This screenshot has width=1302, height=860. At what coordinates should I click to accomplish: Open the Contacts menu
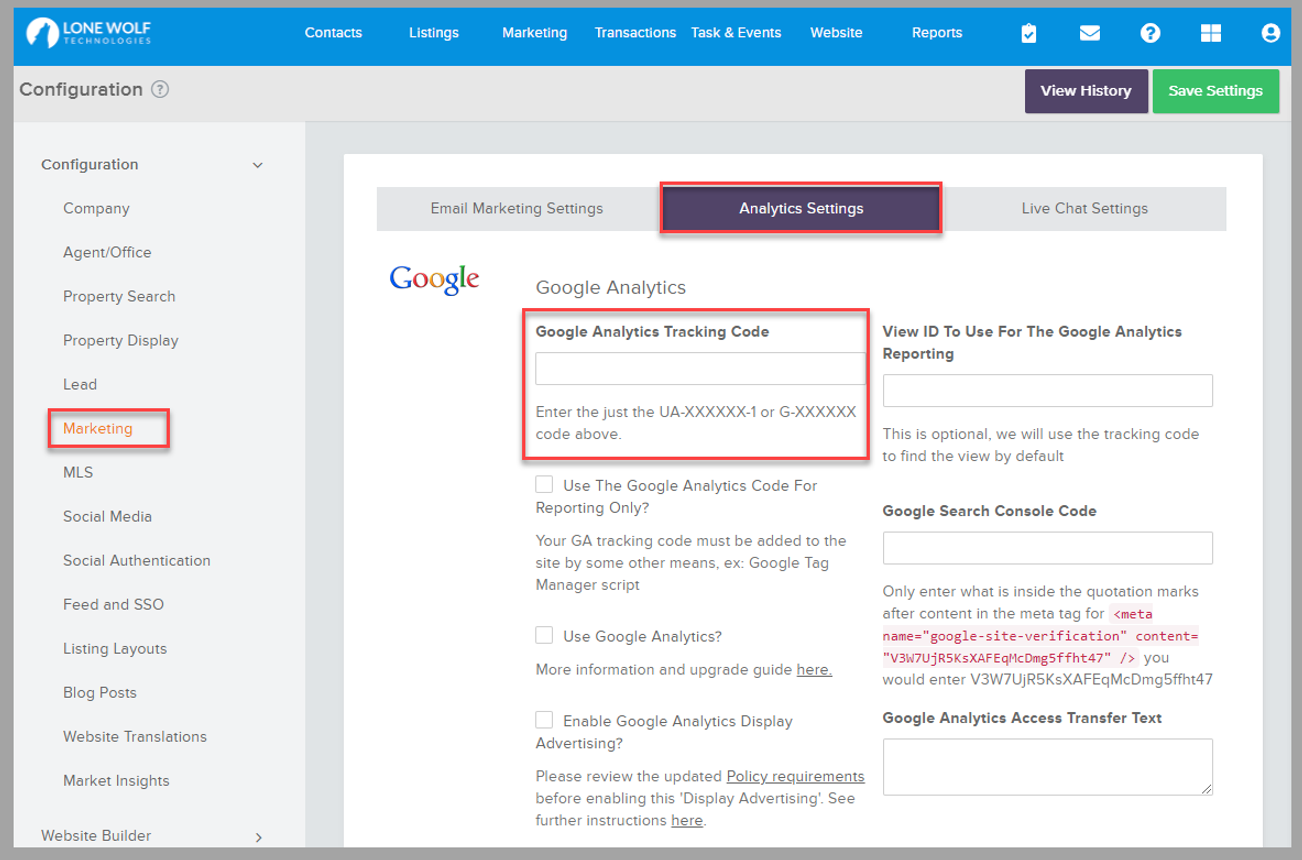coord(333,33)
